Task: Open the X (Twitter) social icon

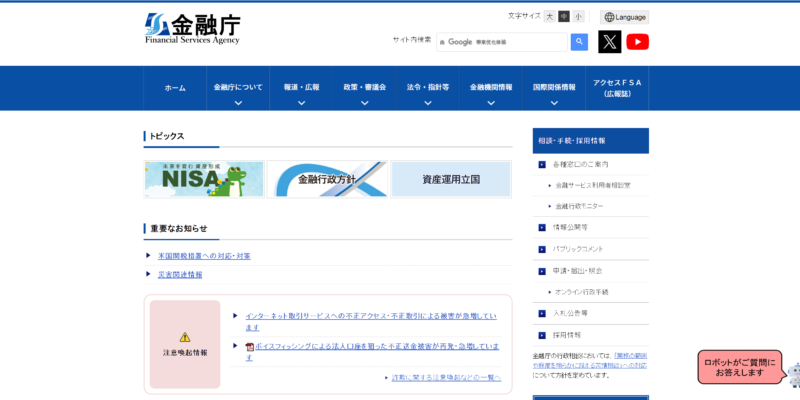Action: coord(610,42)
